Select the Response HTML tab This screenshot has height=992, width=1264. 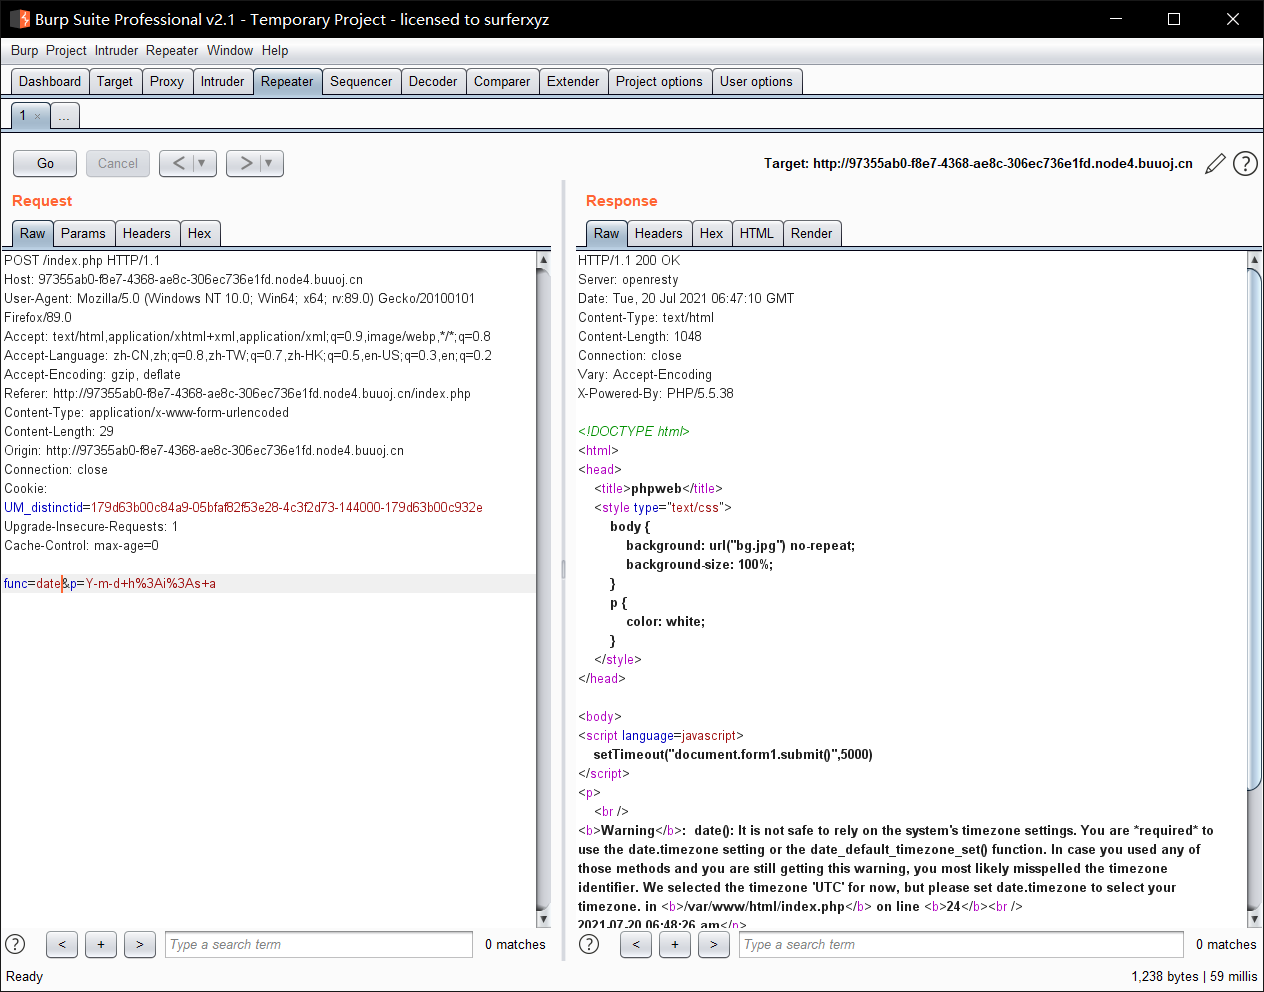(x=757, y=233)
